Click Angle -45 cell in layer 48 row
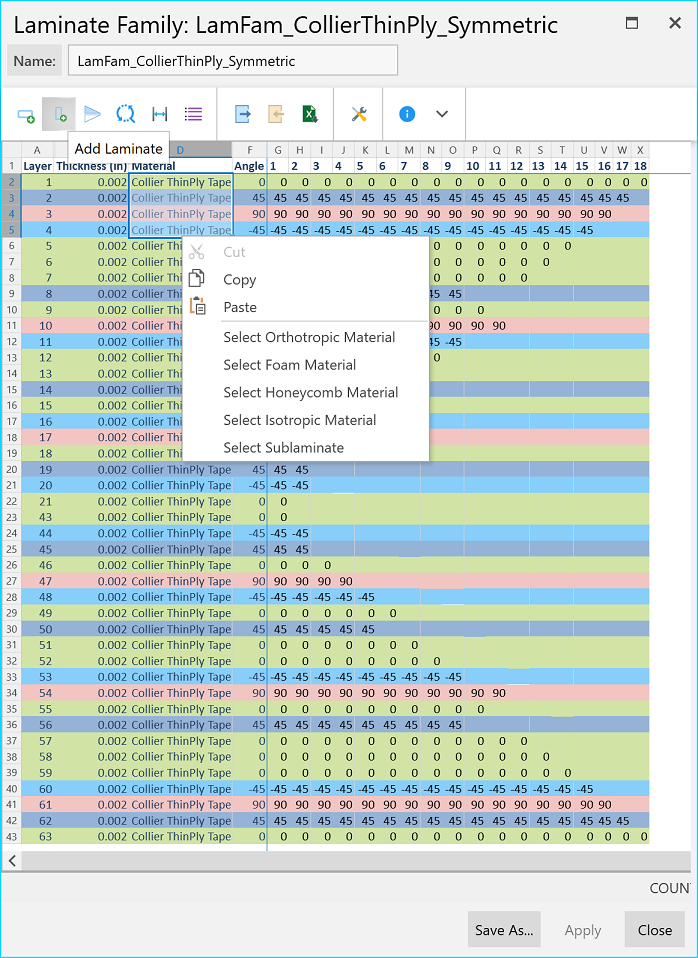The image size is (698, 958). coord(249,597)
